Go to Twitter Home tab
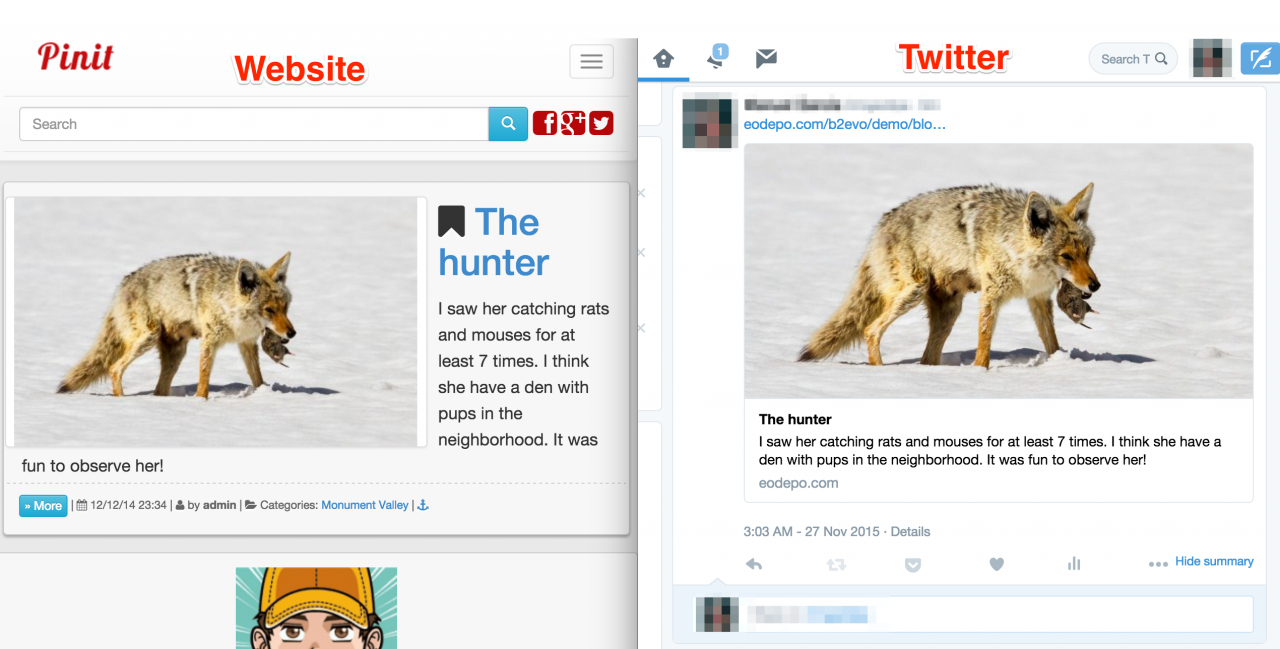 (x=664, y=59)
